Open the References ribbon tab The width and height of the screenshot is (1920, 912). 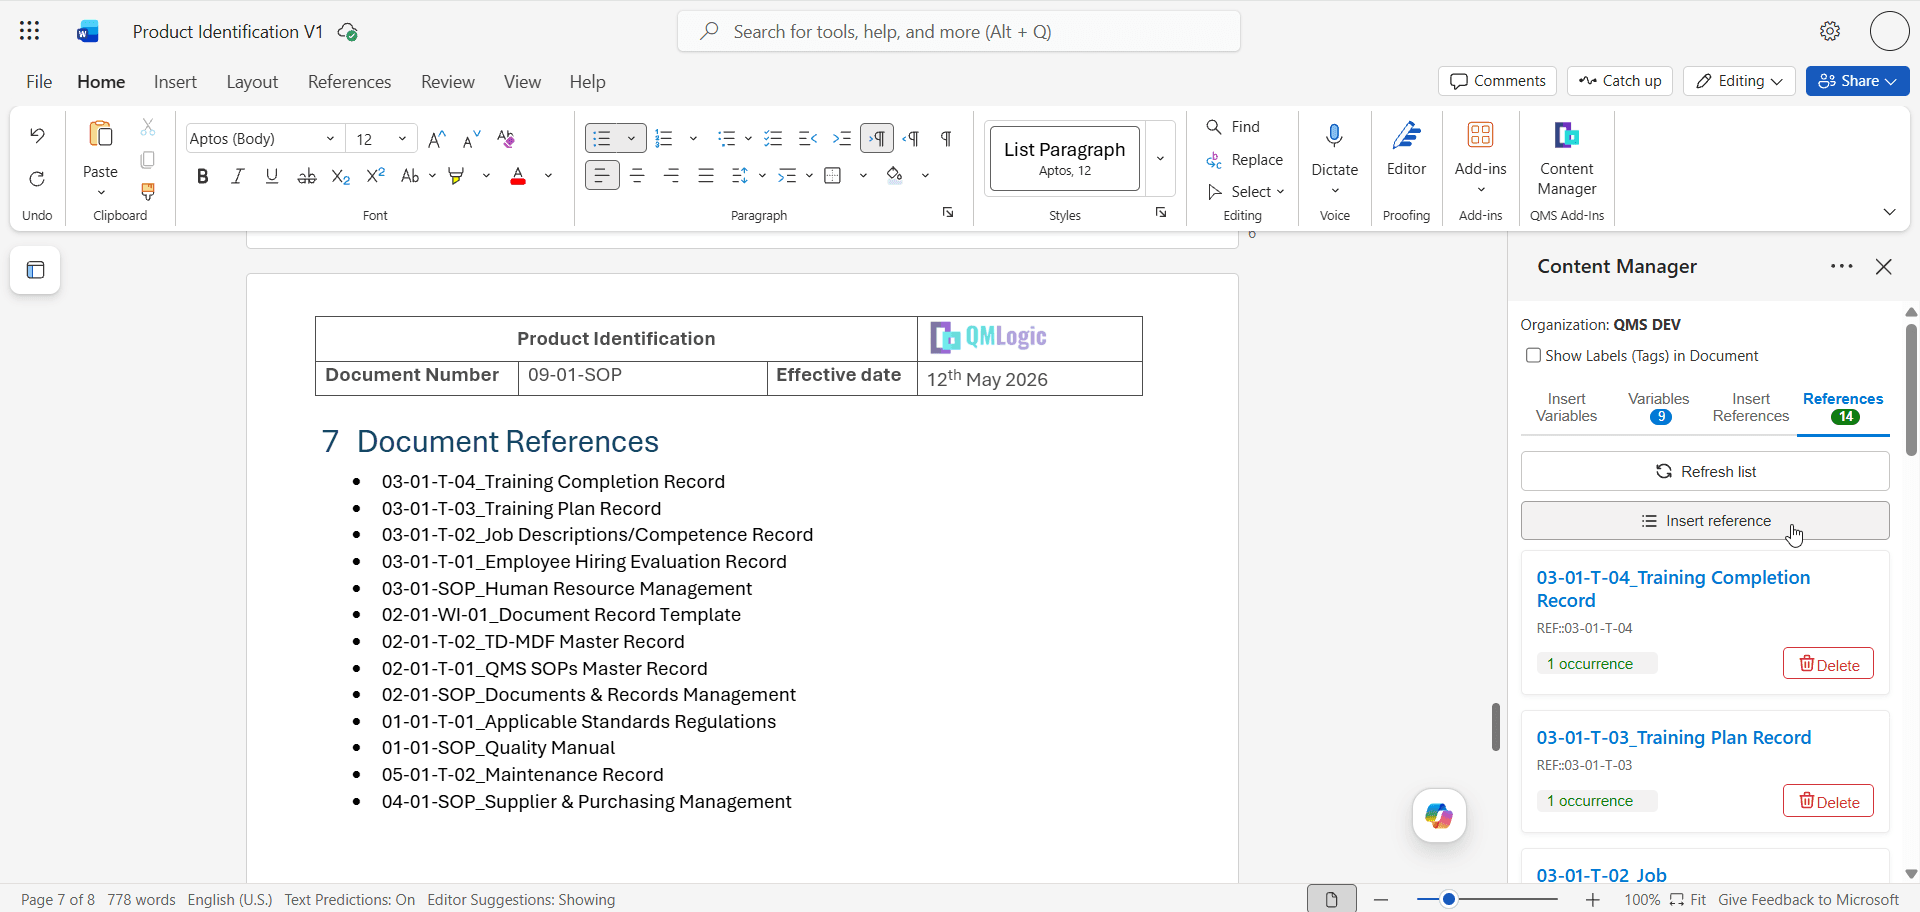click(x=349, y=82)
